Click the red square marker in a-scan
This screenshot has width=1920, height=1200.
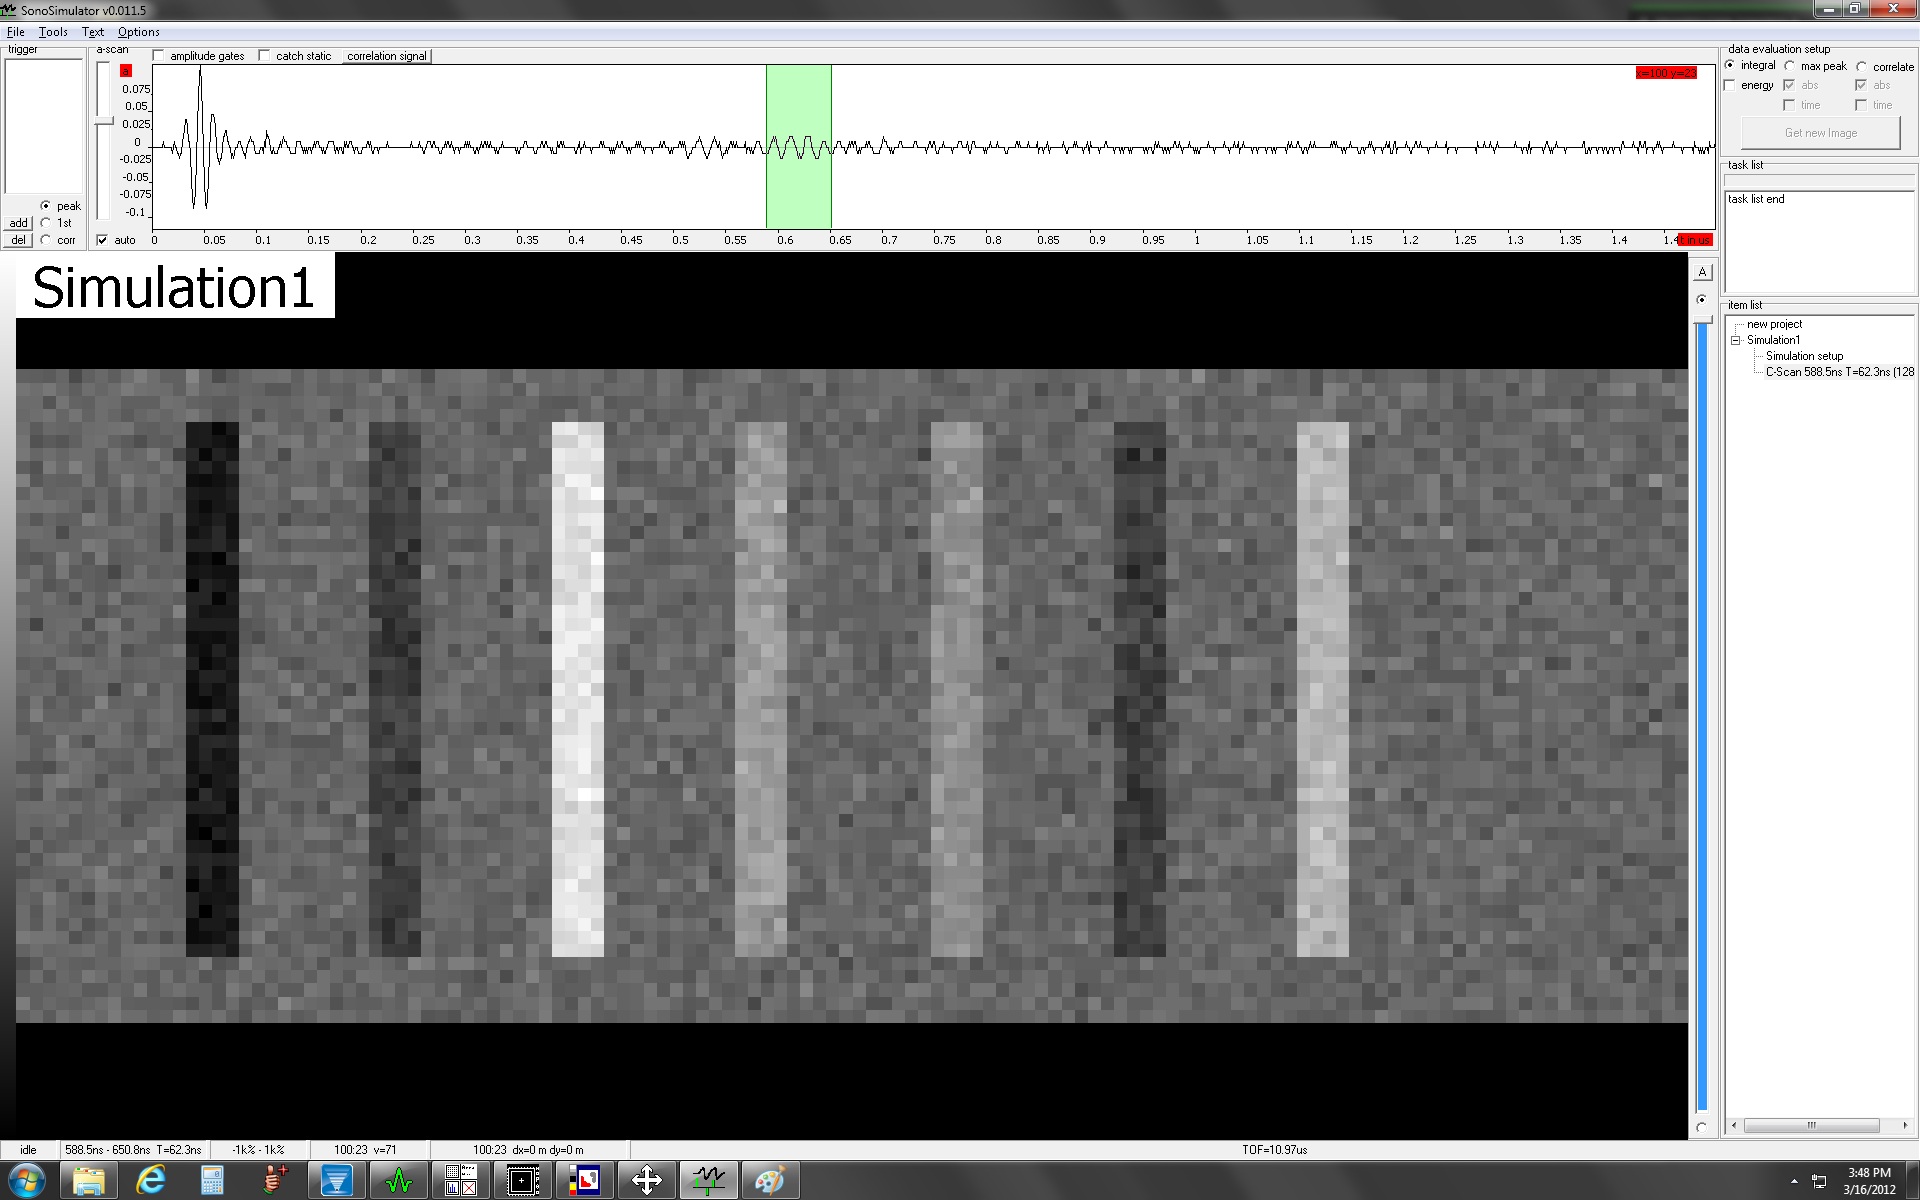(x=126, y=71)
